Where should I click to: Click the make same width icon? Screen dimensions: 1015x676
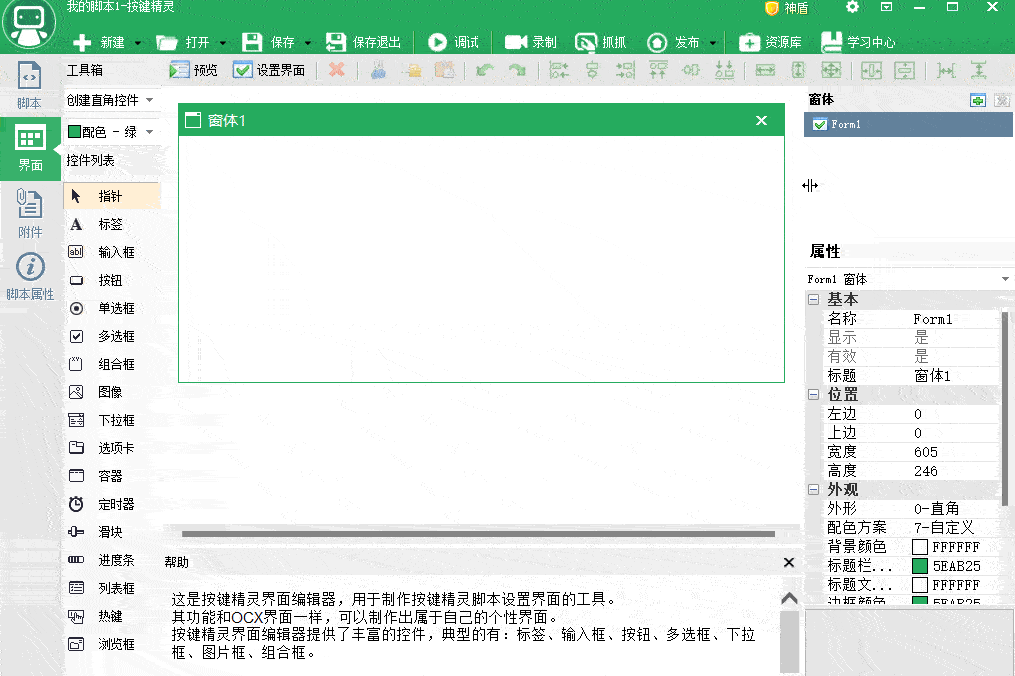click(x=765, y=70)
